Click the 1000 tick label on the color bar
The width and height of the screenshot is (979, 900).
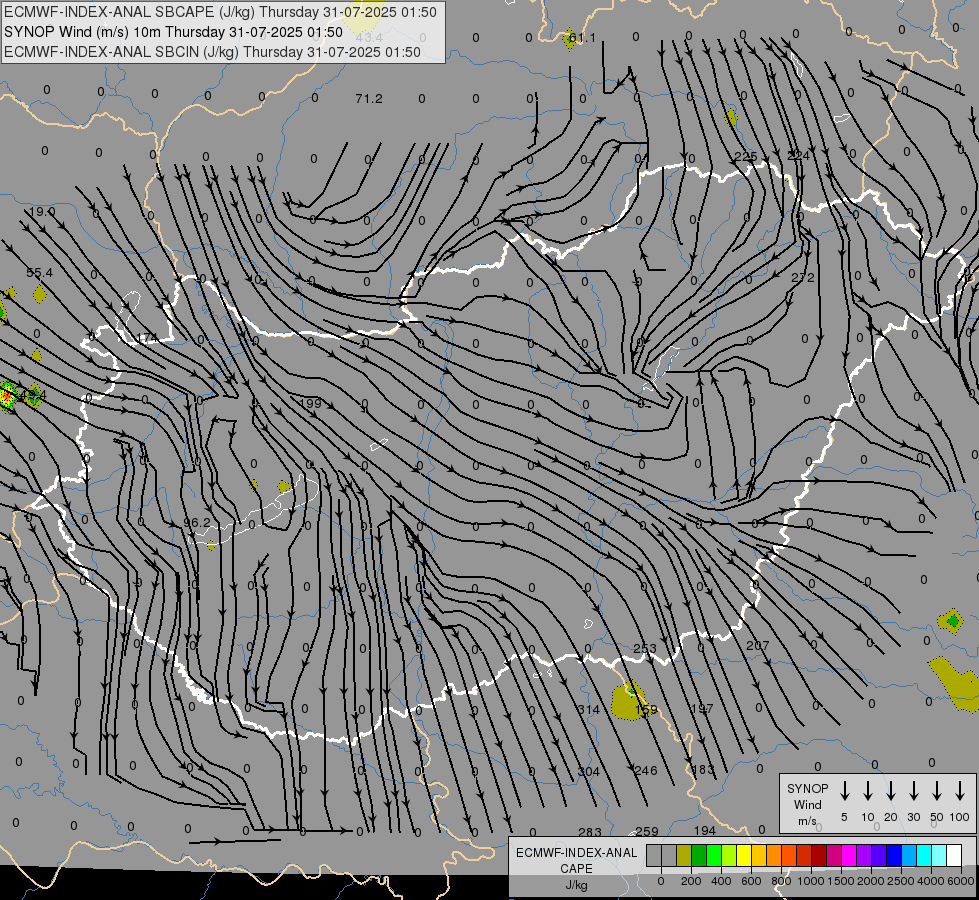coord(810,881)
